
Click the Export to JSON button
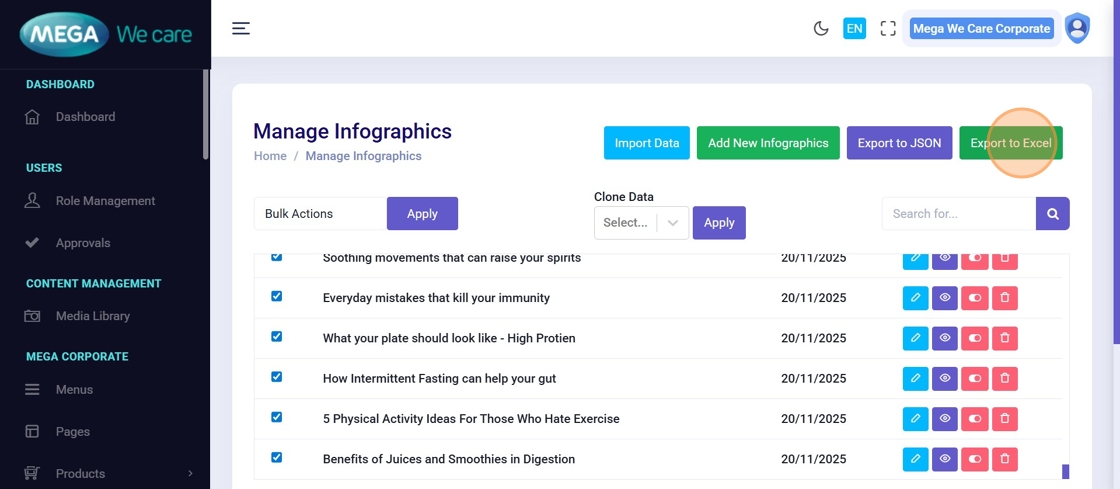tap(899, 143)
